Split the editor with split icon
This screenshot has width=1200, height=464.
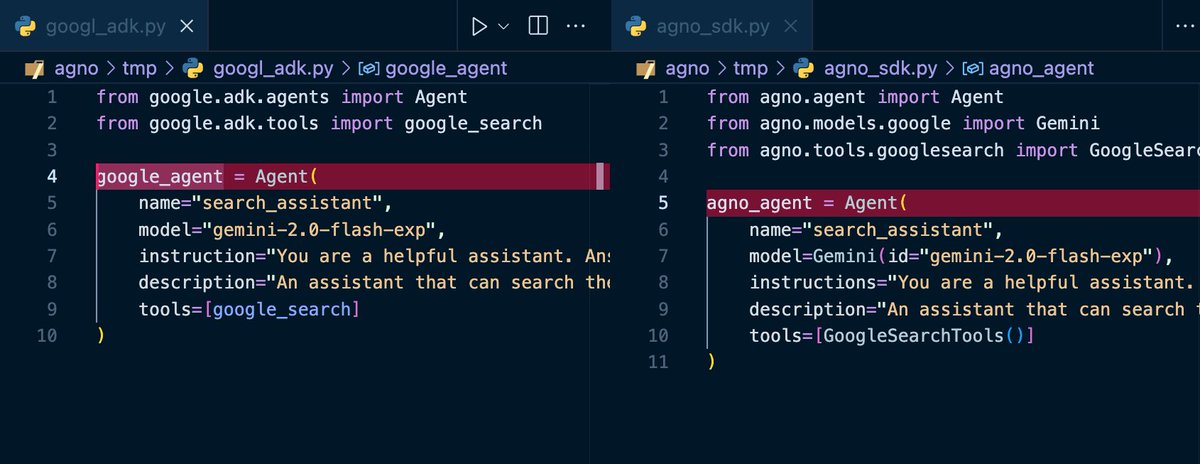click(538, 27)
